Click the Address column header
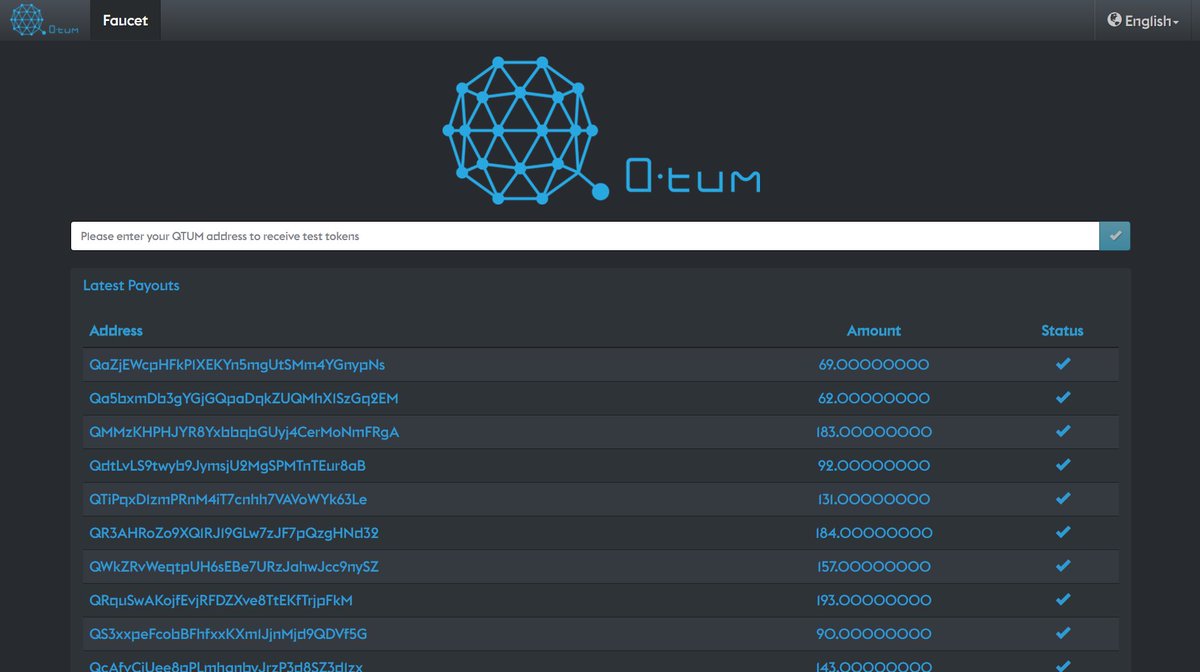1200x672 pixels. click(x=116, y=330)
